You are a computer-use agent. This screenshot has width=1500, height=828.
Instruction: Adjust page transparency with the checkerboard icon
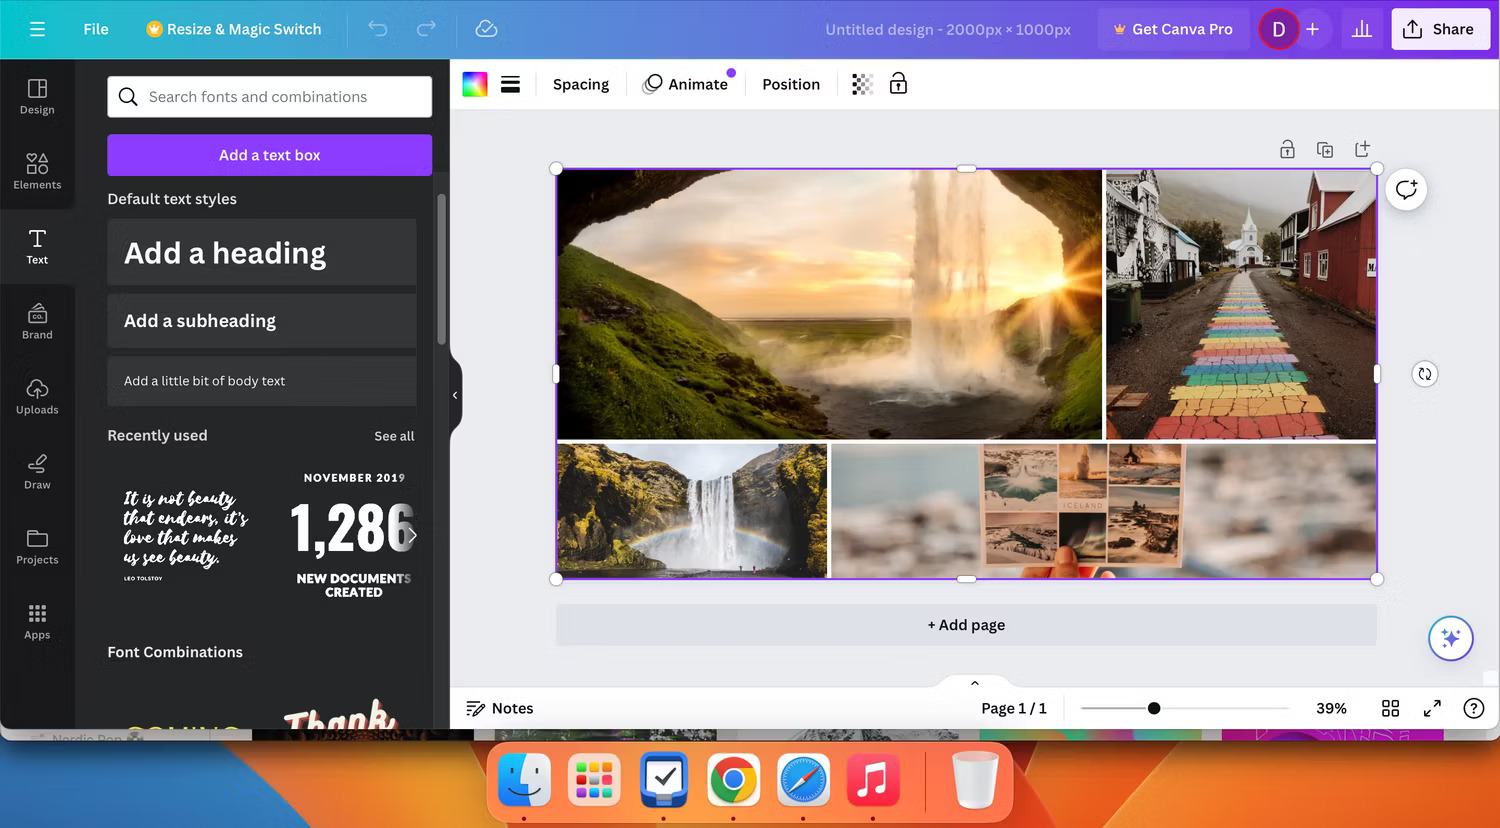coord(862,84)
